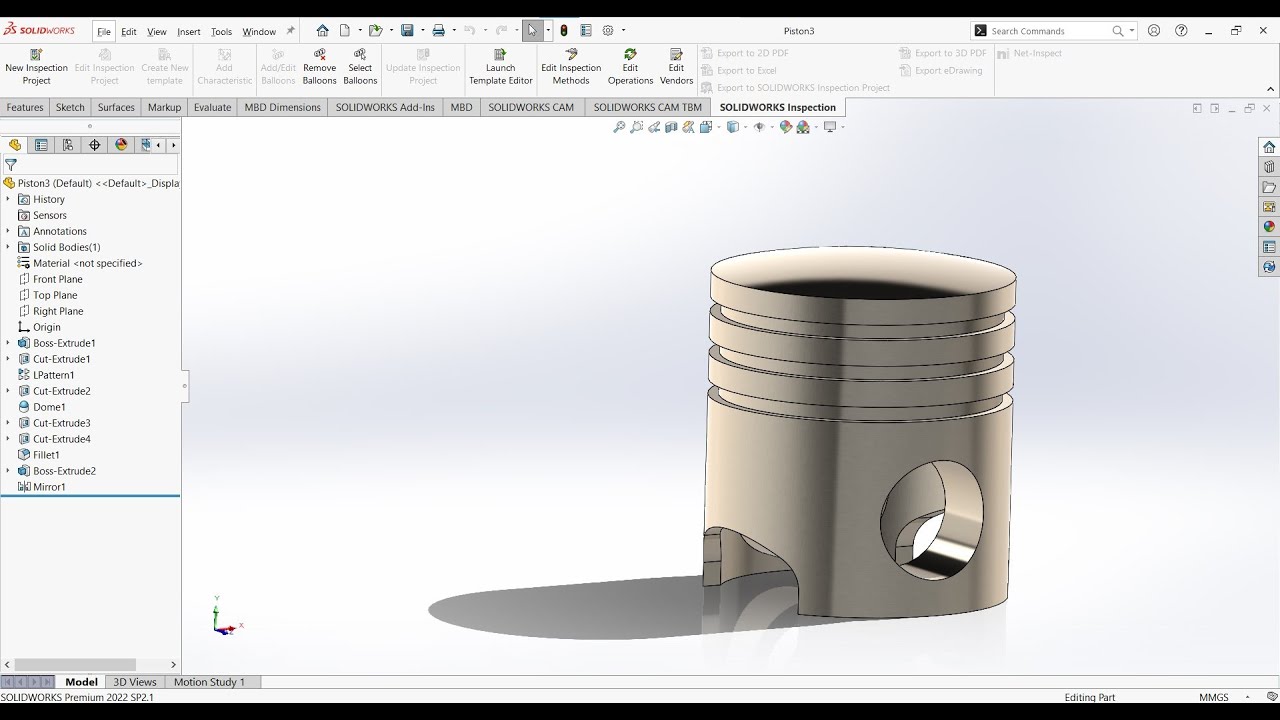Launch Template Editor
1280x720 pixels.
[x=501, y=67]
